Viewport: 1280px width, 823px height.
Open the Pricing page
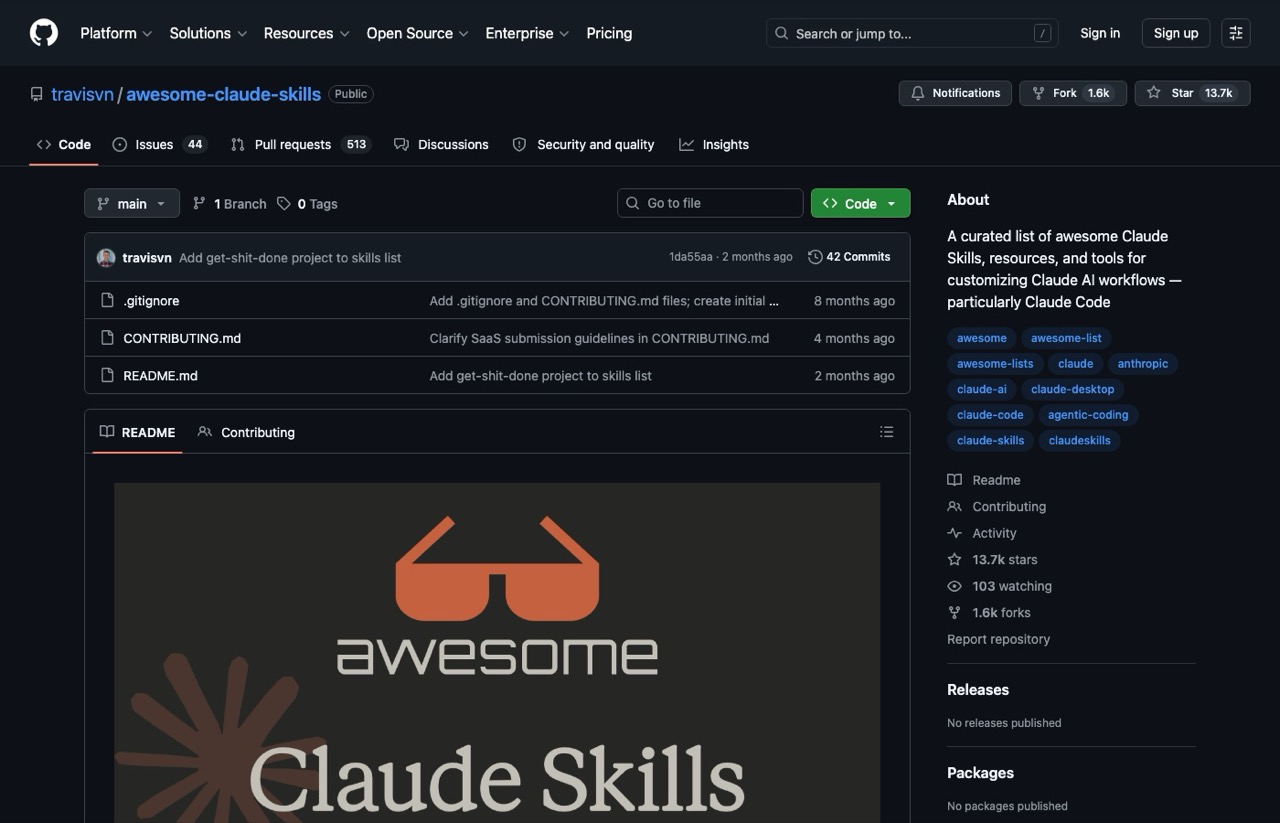(x=609, y=33)
